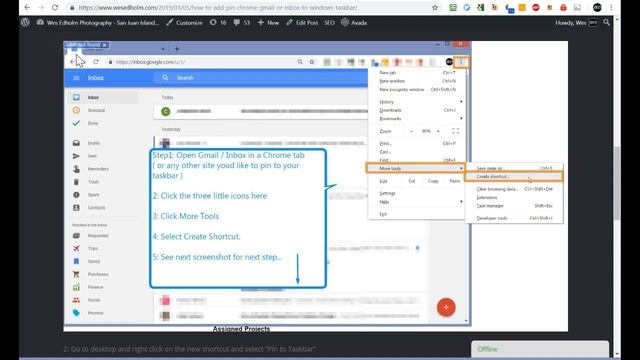Go back with the browser back arrow
This screenshot has height=360, width=640.
(x=27, y=7)
